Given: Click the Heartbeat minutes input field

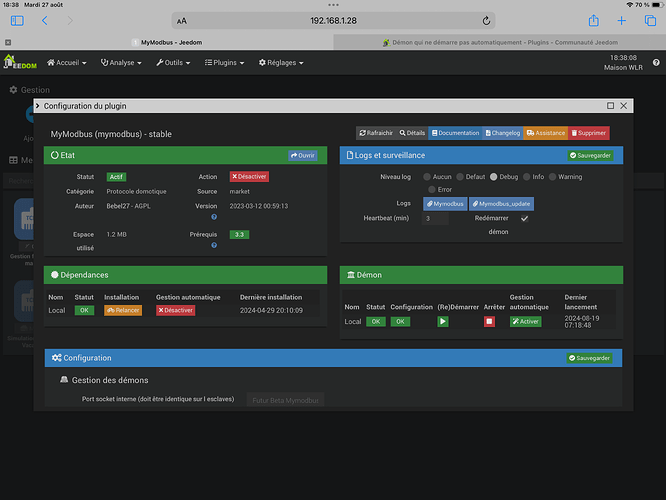Looking at the screenshot, I should (435, 218).
